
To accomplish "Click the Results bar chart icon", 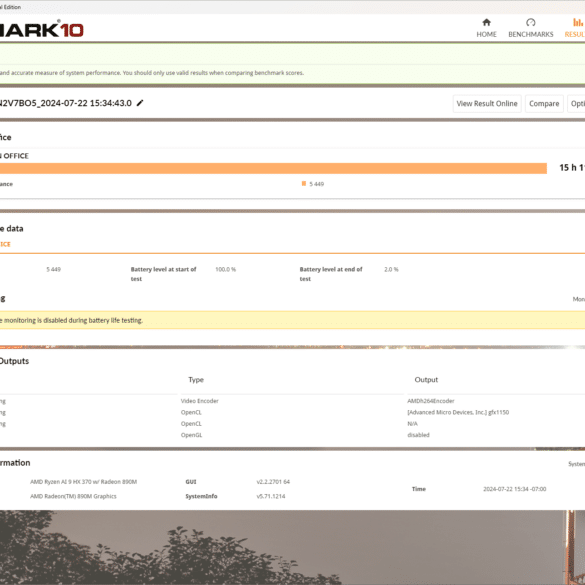I will 578,22.
